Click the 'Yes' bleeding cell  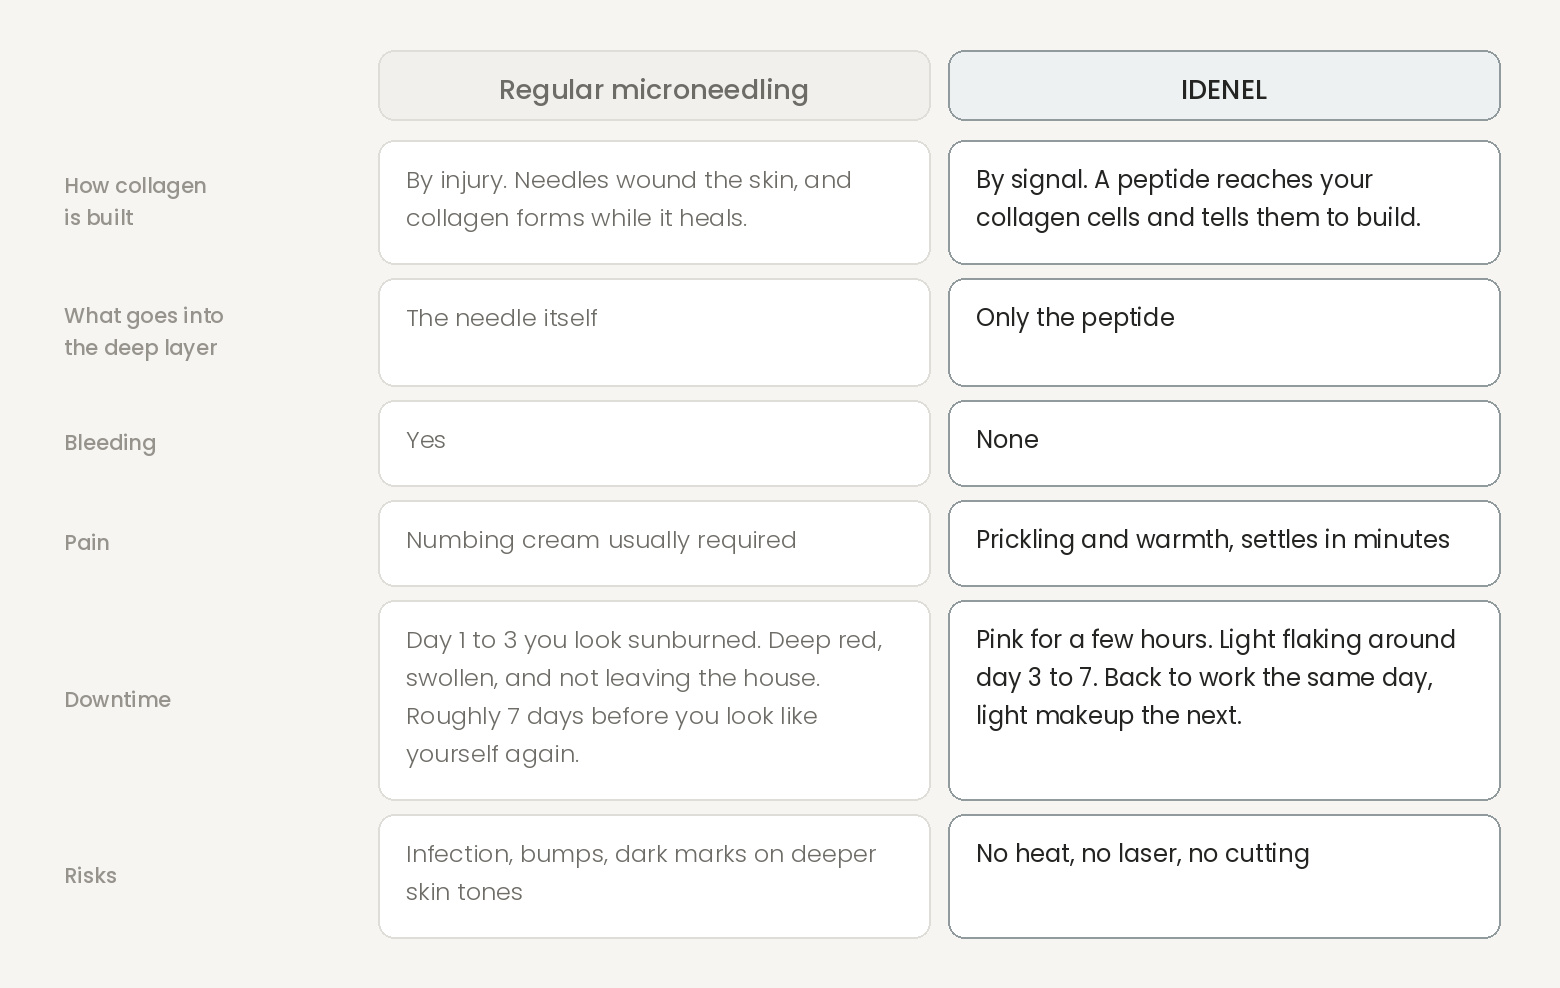pyautogui.click(x=654, y=444)
